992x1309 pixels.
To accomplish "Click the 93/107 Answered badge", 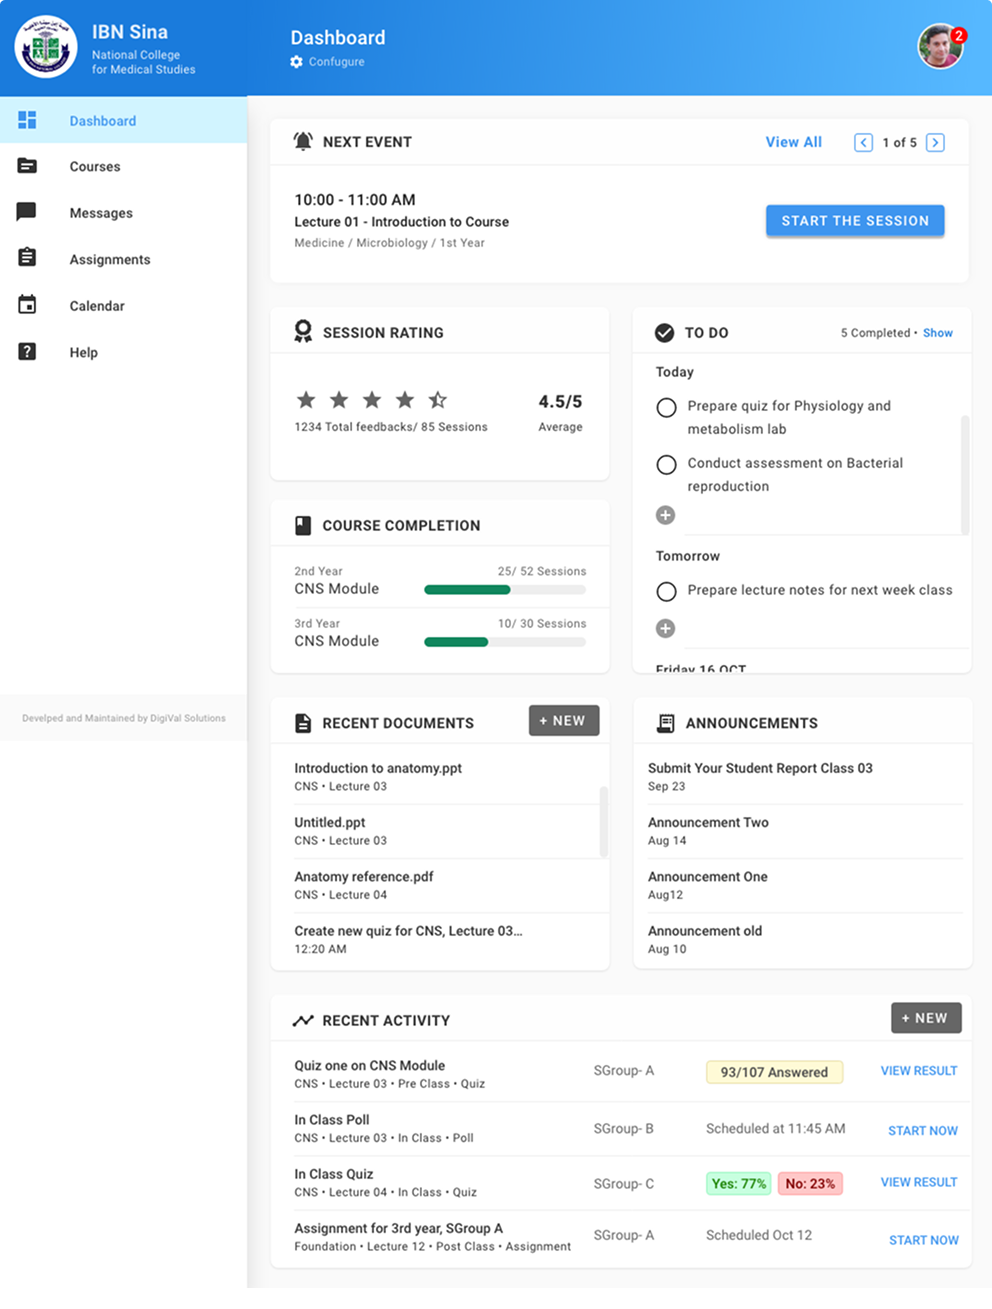I will 774,1072.
